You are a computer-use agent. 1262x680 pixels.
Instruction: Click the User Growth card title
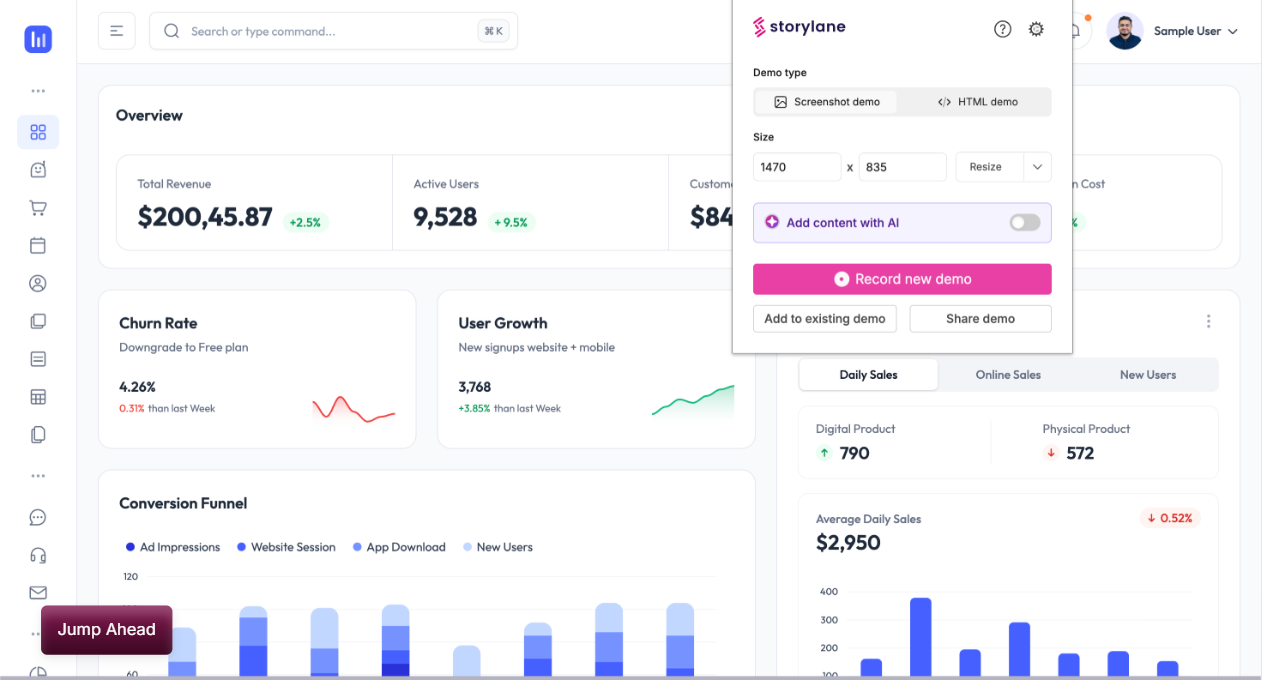pyautogui.click(x=503, y=323)
